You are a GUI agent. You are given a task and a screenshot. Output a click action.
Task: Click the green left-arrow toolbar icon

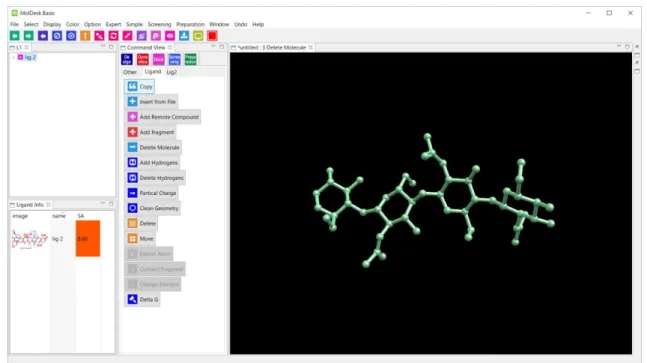pyautogui.click(x=15, y=36)
